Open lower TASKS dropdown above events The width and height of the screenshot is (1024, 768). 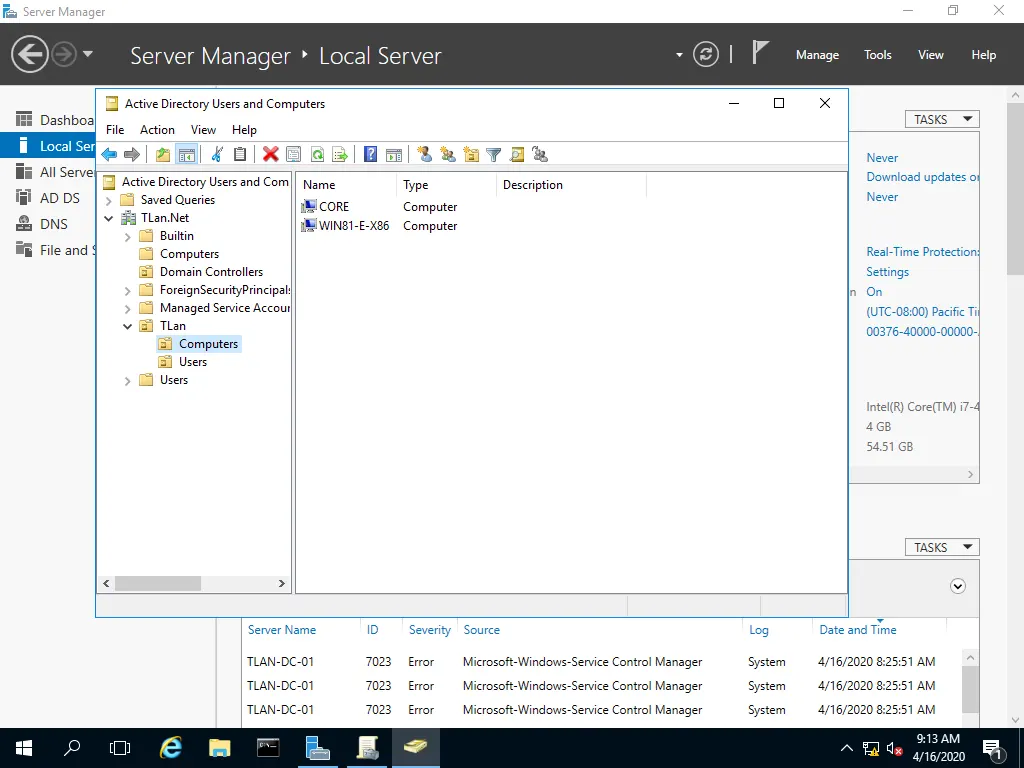point(942,547)
